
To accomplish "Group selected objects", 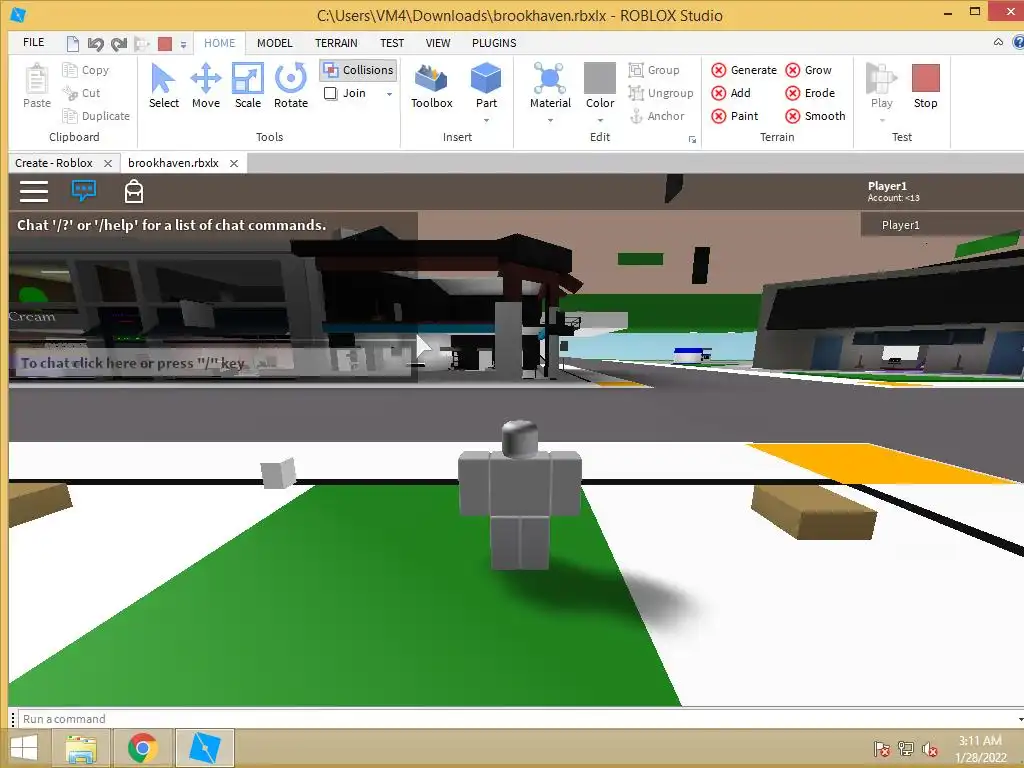I will tap(654, 70).
